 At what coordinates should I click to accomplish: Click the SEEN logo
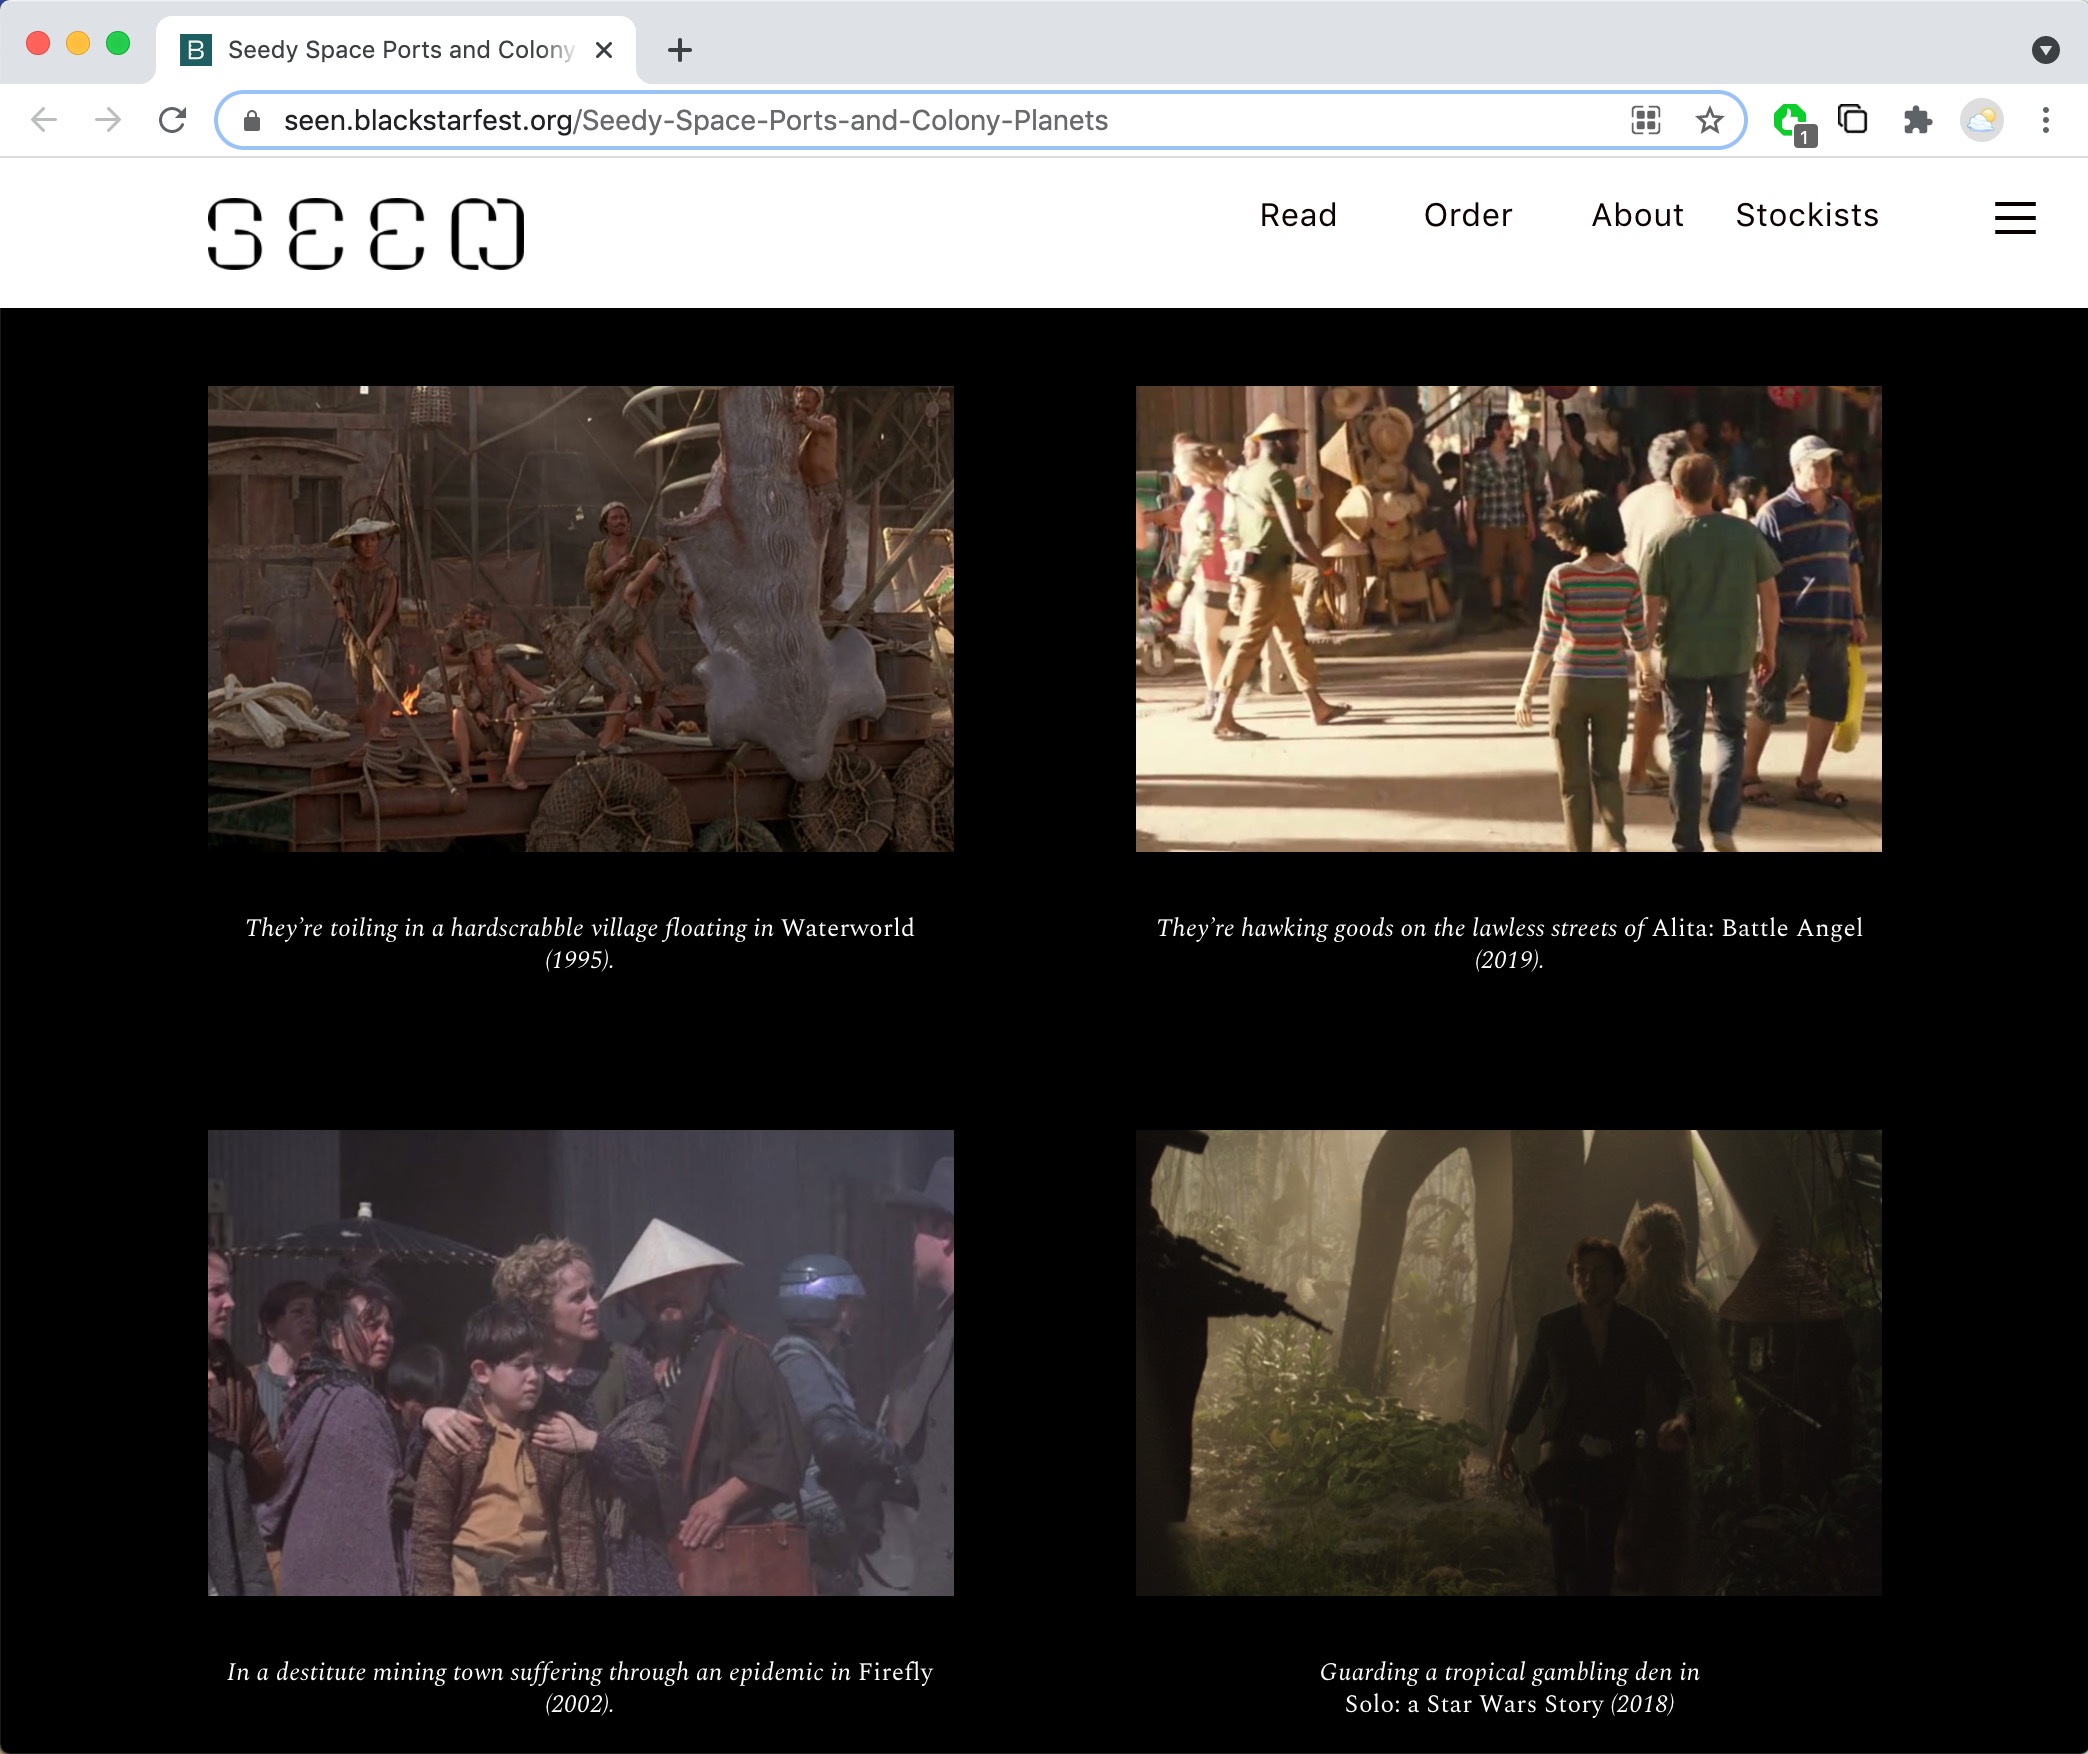[x=365, y=234]
